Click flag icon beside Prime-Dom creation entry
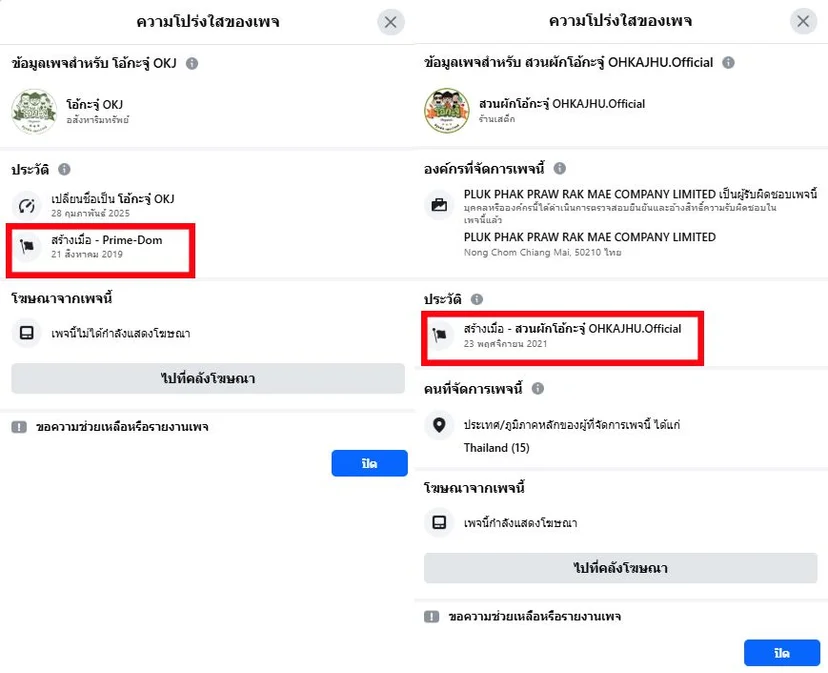 coord(27,246)
